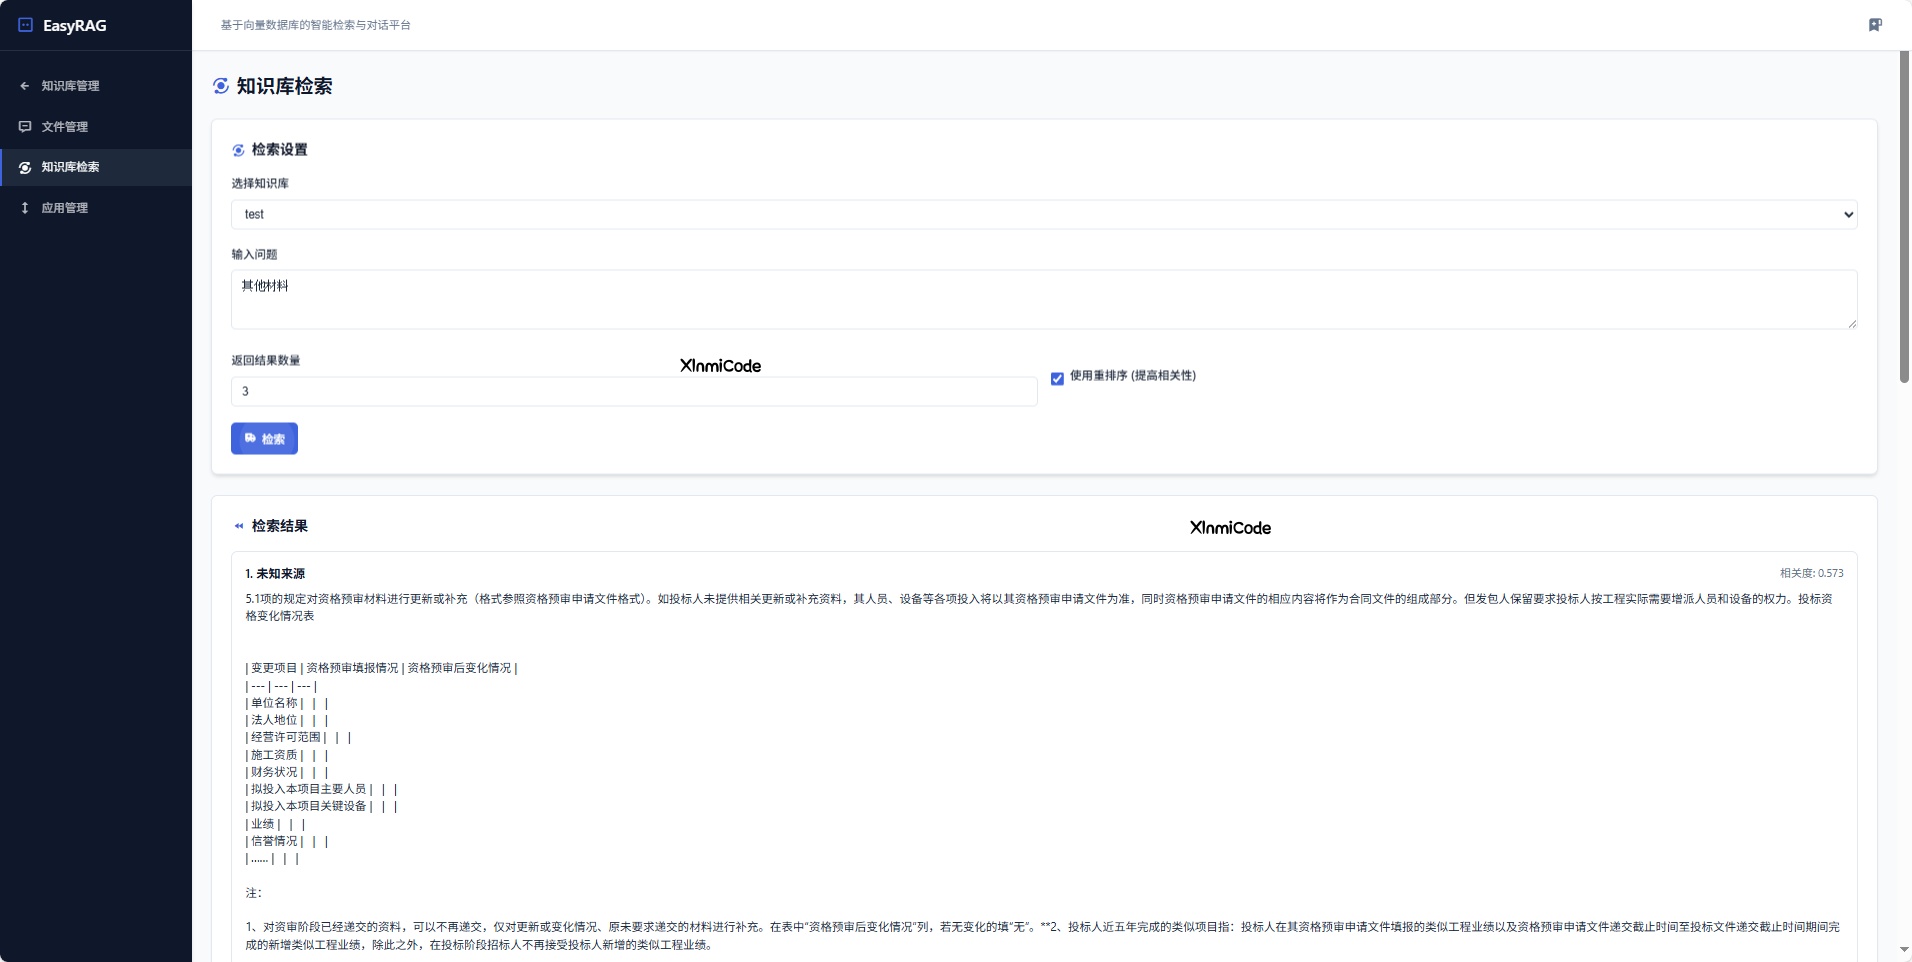
Task: Click the top-right bookmark chat icon
Action: click(x=1875, y=25)
